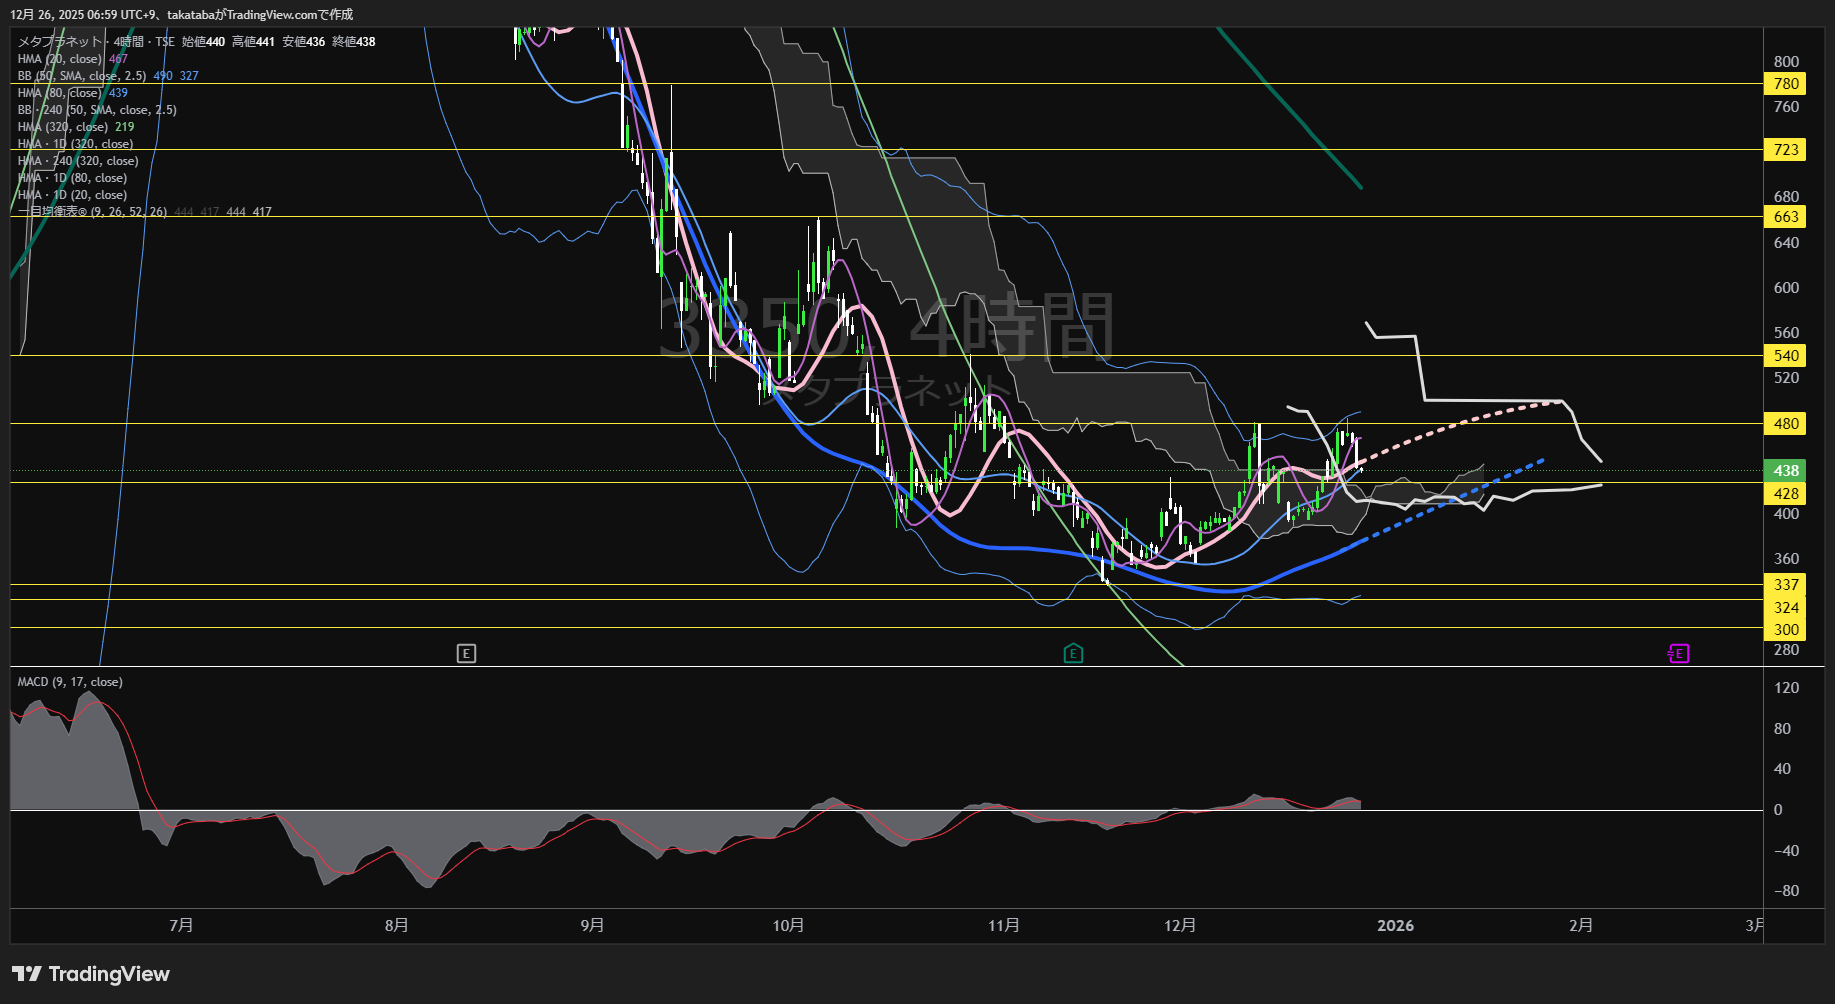This screenshot has width=1835, height=1004.
Task: Select the yellow 780 price line label
Action: 1786,84
